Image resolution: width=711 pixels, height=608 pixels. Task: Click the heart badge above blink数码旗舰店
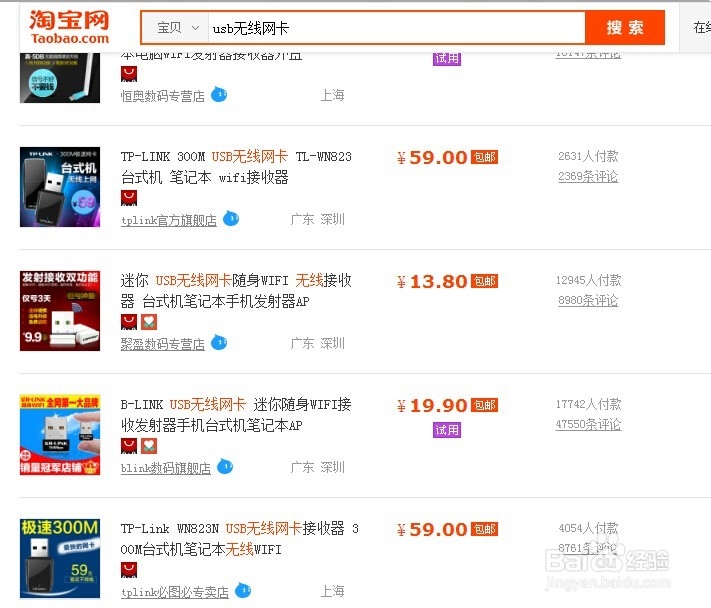coord(149,446)
